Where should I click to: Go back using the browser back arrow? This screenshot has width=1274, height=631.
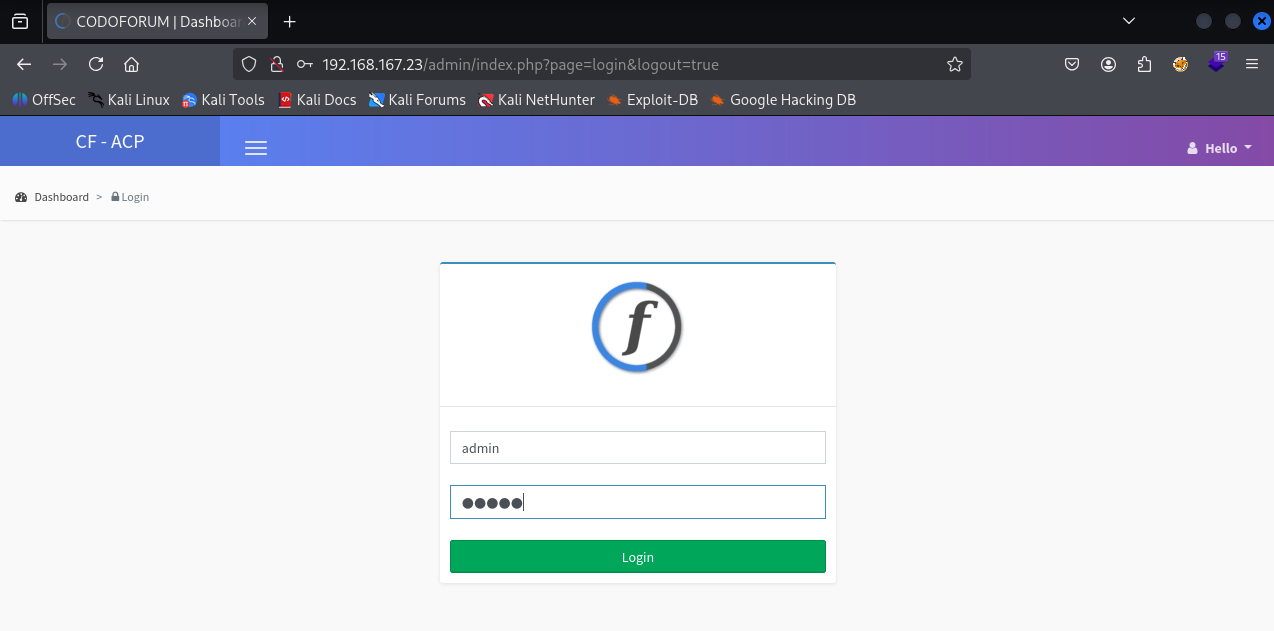24,64
